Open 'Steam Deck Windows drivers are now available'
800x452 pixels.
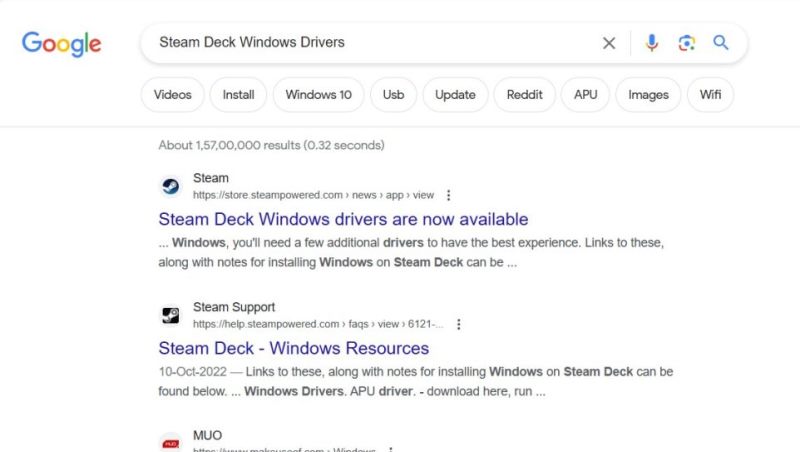click(x=343, y=219)
